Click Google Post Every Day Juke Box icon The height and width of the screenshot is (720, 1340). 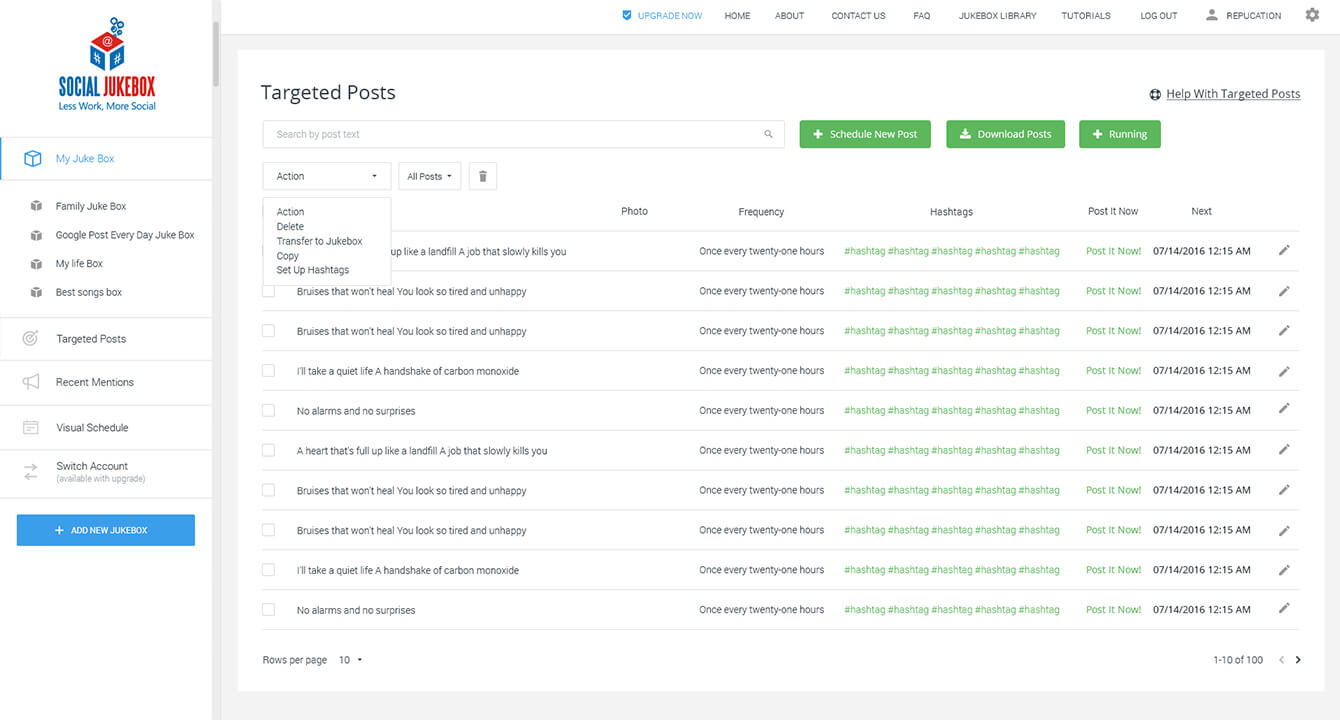coord(36,235)
